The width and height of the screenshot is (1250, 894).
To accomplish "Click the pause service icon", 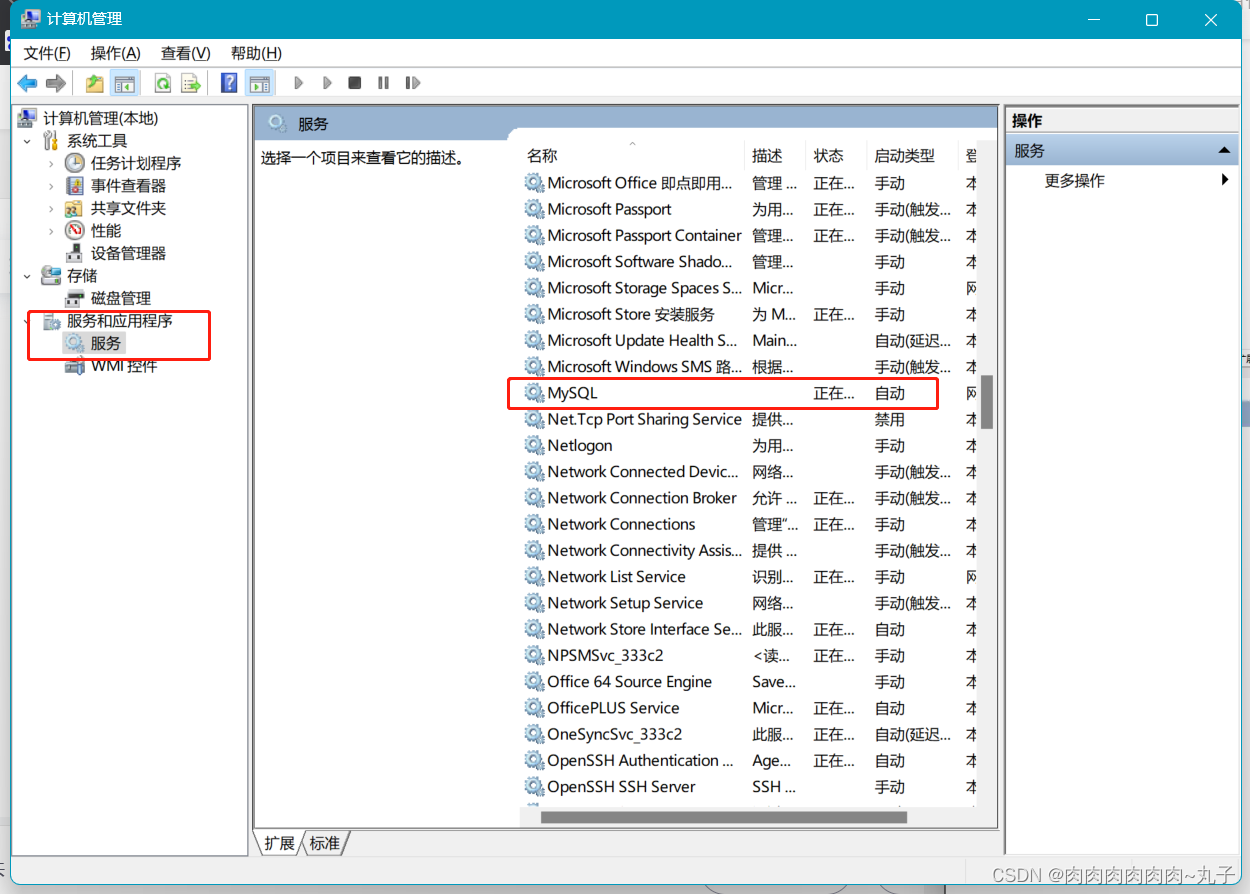I will tap(383, 82).
